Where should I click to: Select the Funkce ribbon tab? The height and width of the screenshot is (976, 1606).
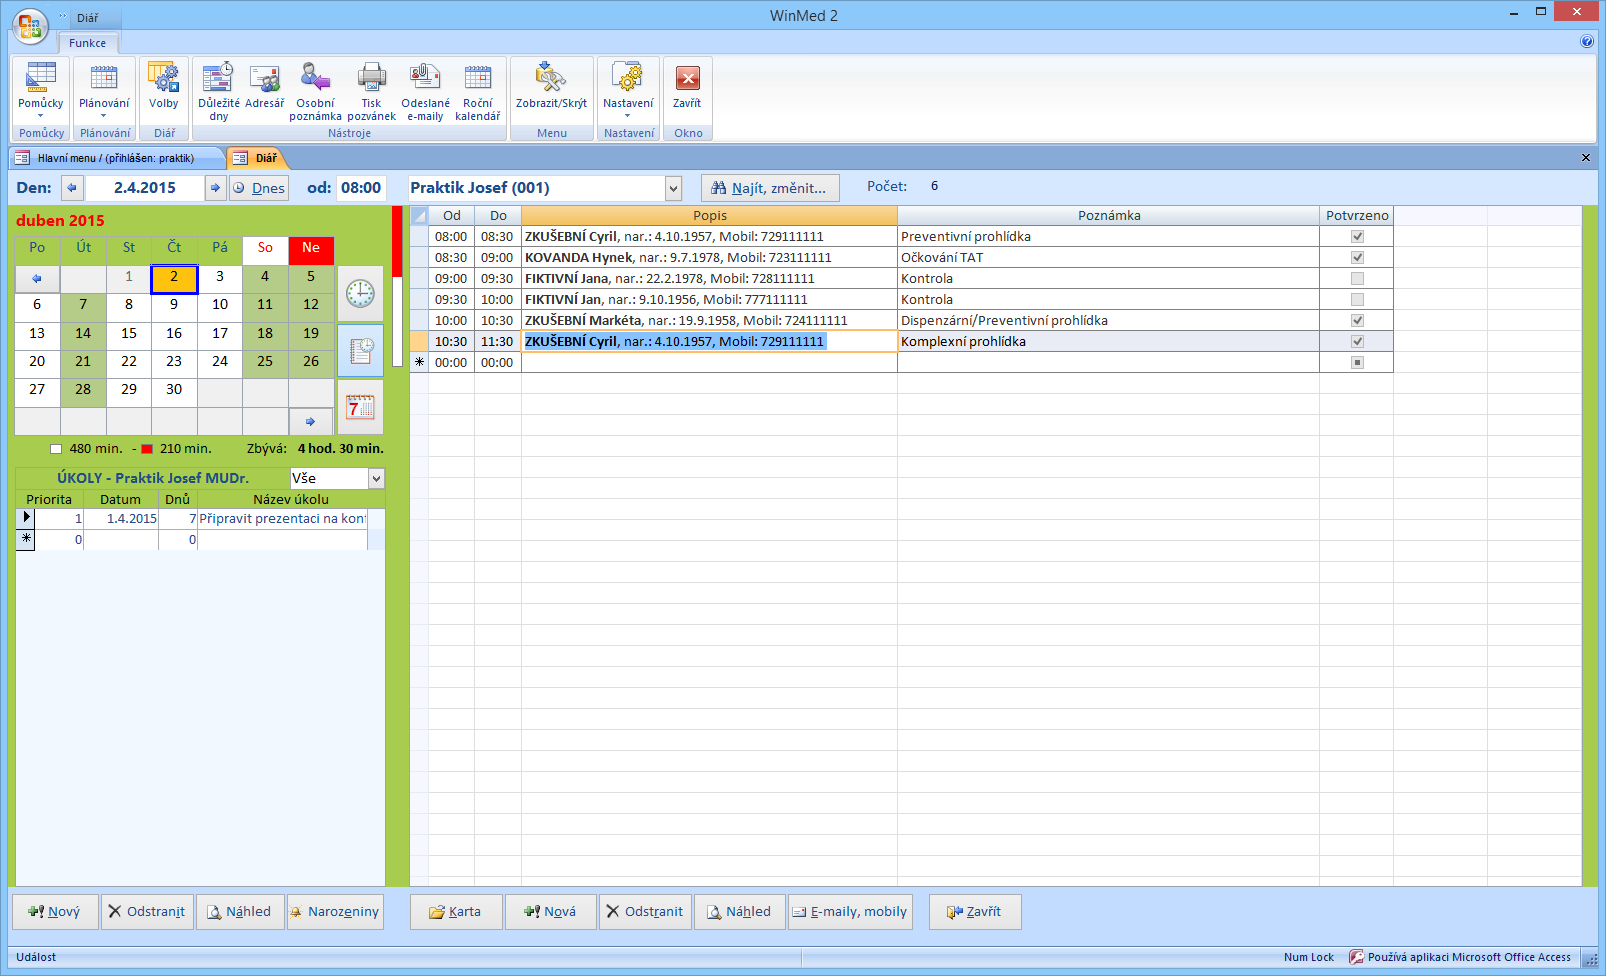(x=88, y=43)
